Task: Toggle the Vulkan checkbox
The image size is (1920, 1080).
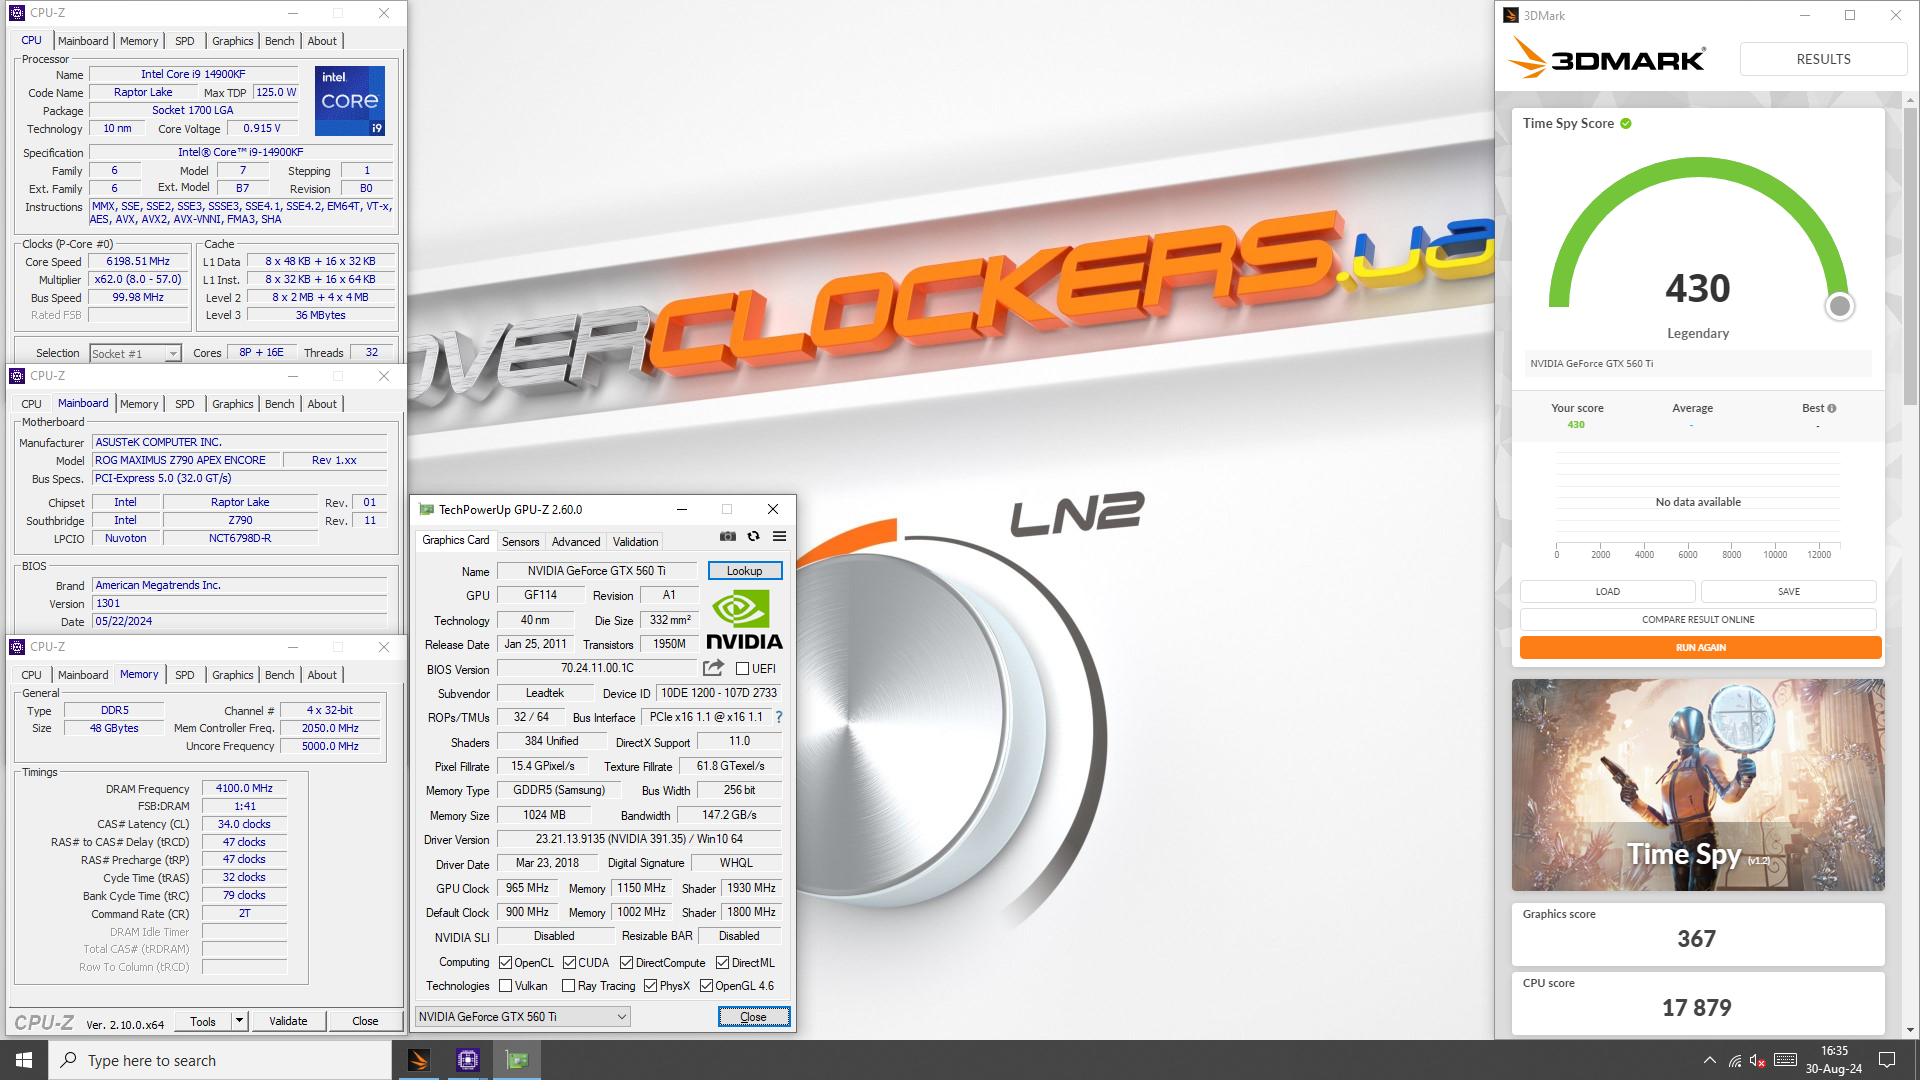Action: click(x=505, y=986)
